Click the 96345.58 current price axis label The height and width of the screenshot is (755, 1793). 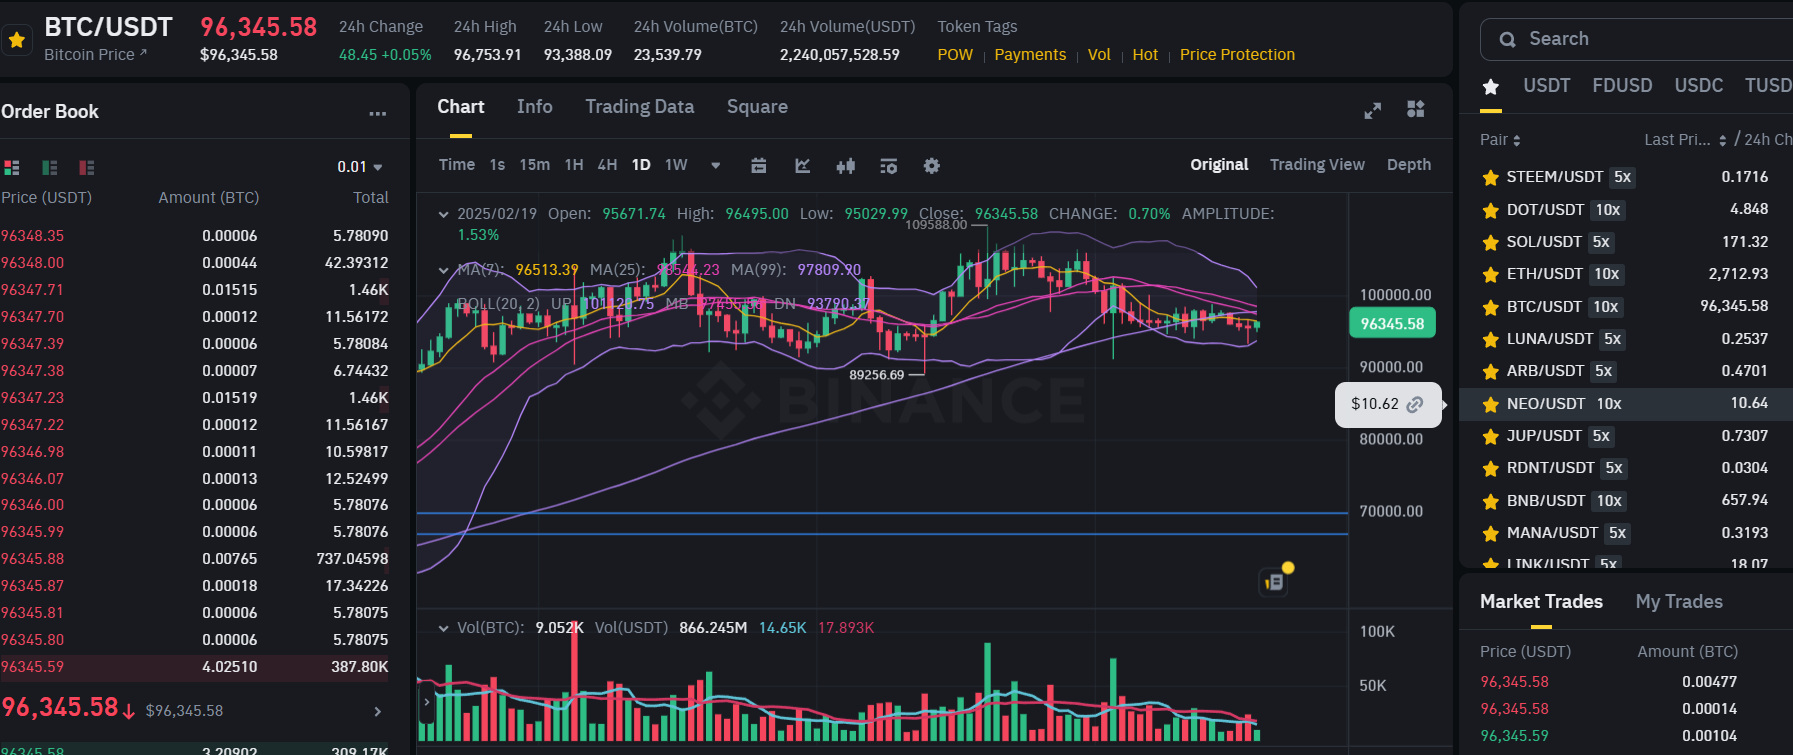1392,324
